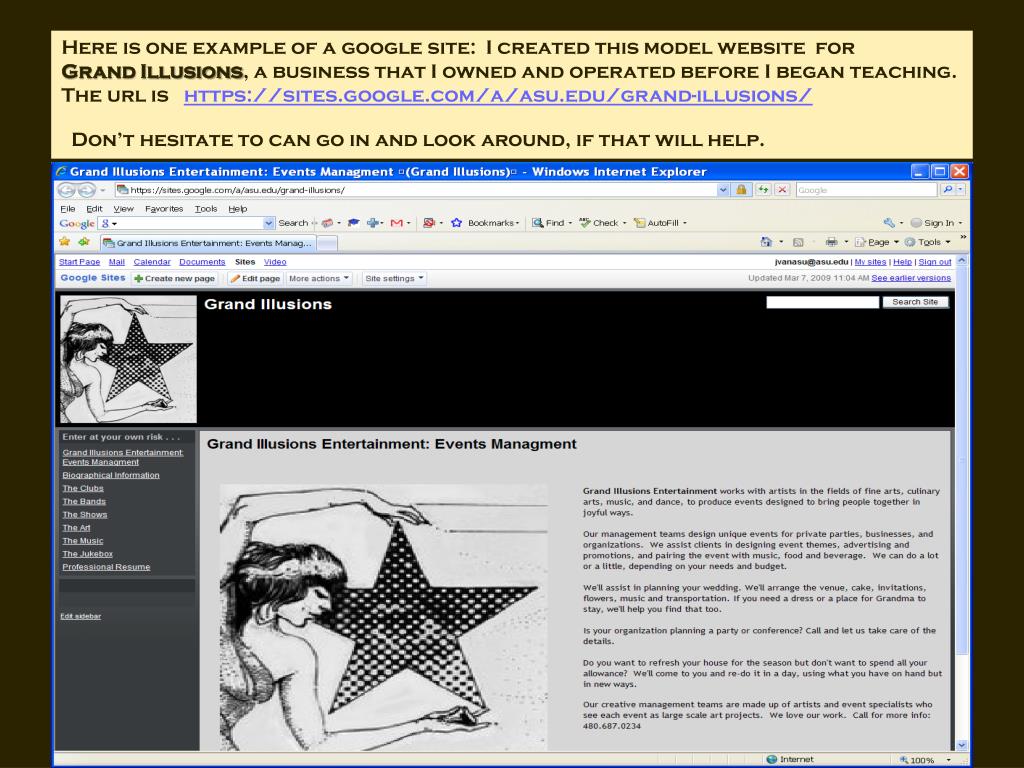Click the page vertical scrollbar down arrow

point(961,745)
